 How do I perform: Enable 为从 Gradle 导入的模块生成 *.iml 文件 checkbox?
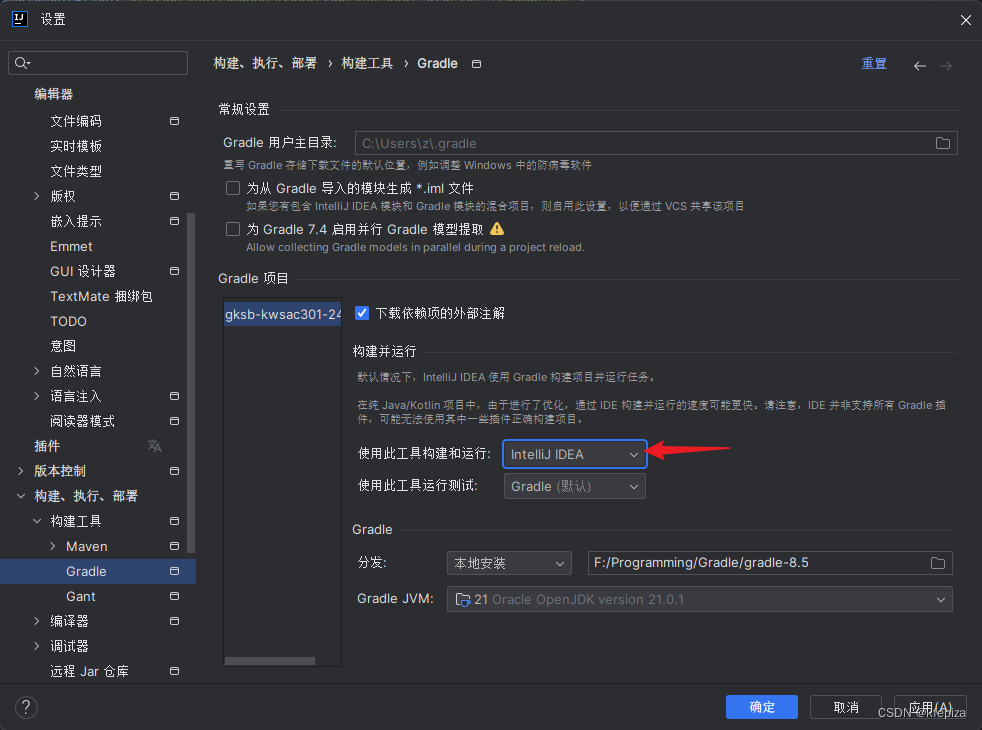tap(233, 188)
